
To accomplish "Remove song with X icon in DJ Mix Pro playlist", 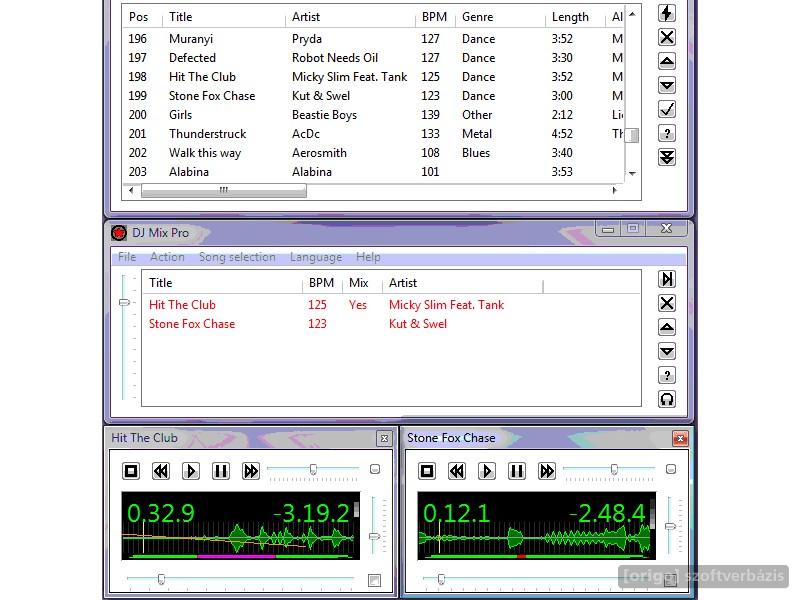I will 667,303.
